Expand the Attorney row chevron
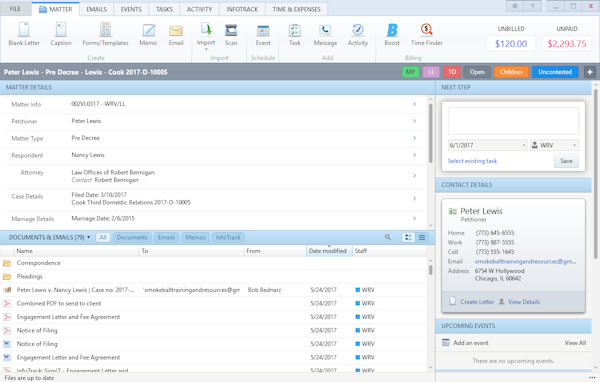The width and height of the screenshot is (600, 382). click(414, 175)
